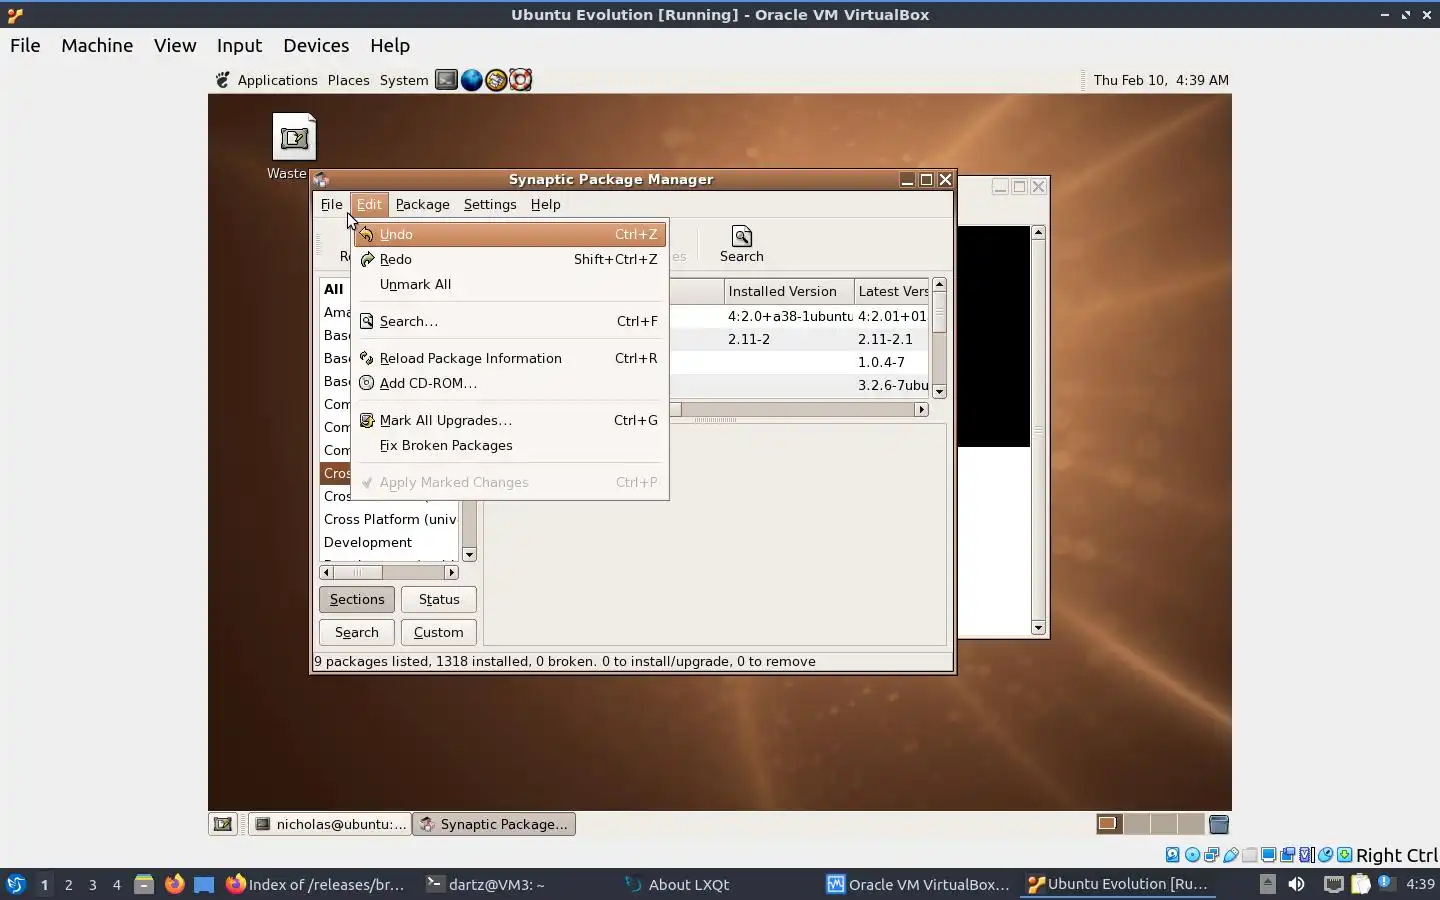The width and height of the screenshot is (1440, 900).
Task: Click the Search filter button at bottom left
Action: pyautogui.click(x=357, y=632)
